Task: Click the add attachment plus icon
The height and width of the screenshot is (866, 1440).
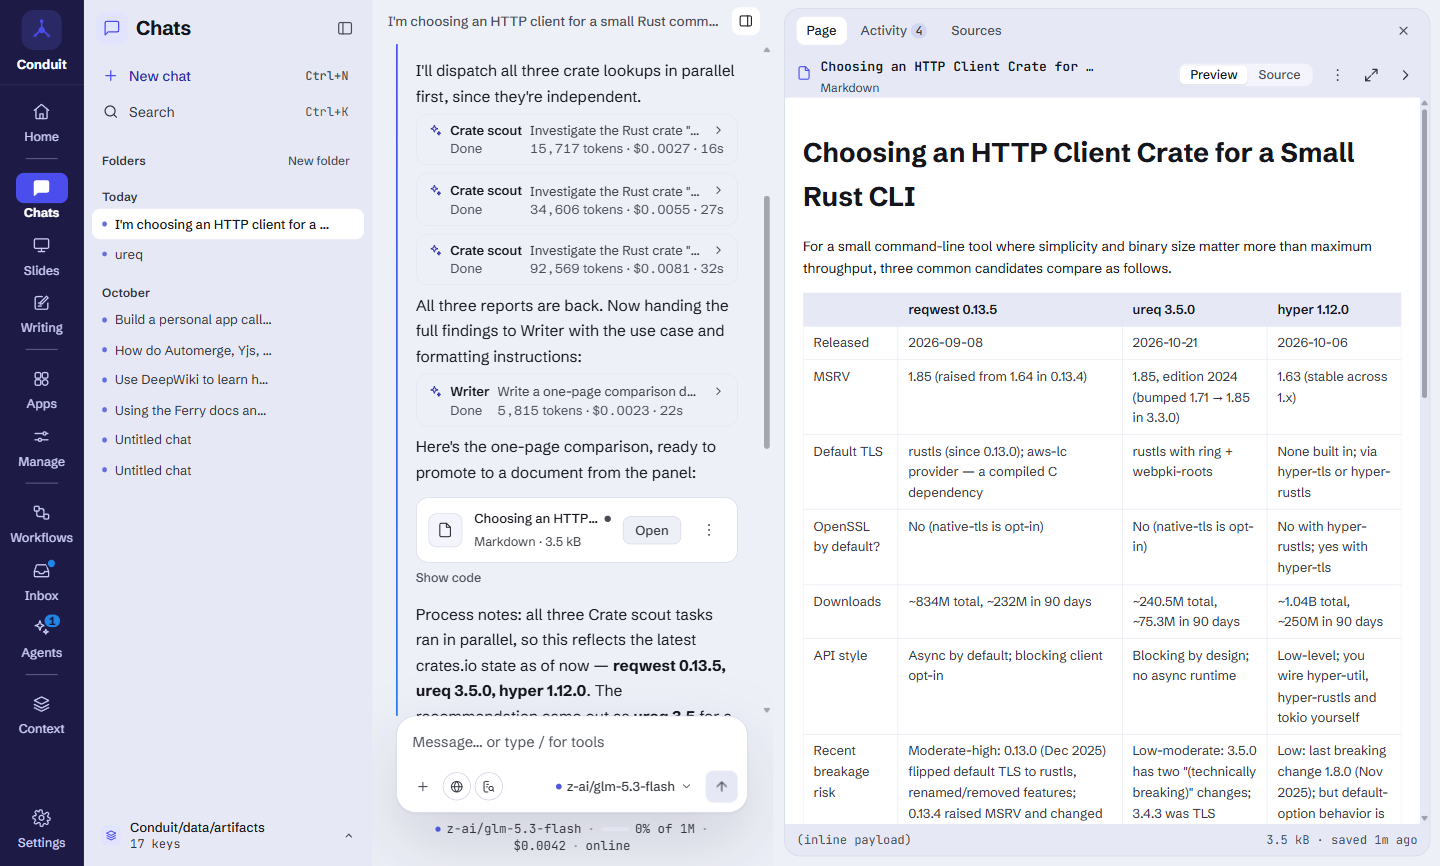Action: tap(423, 787)
